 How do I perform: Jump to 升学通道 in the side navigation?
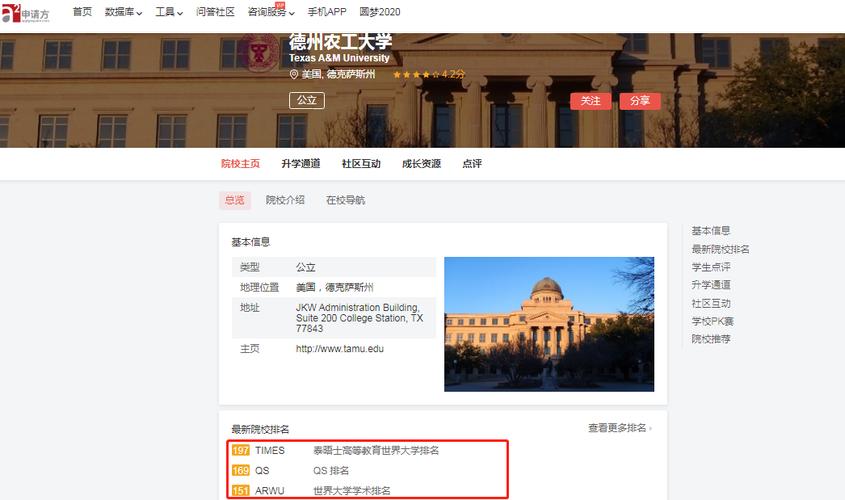[711, 284]
